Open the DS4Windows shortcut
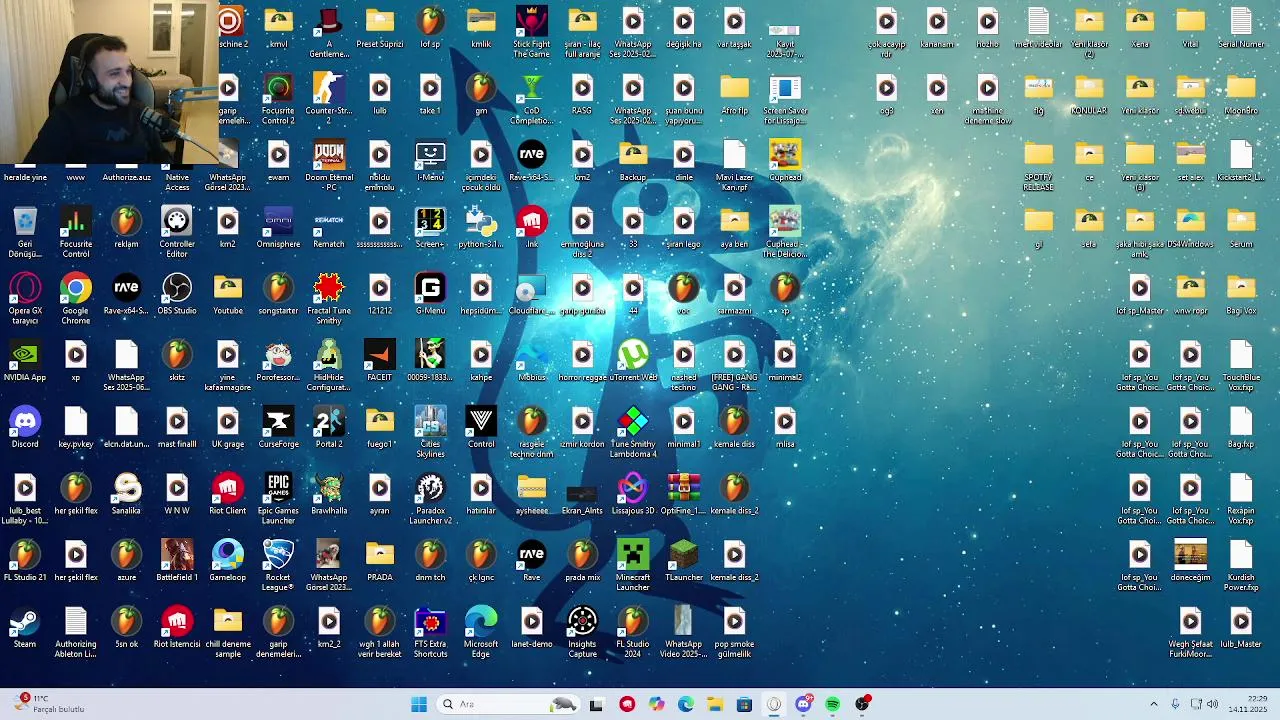 1190,228
